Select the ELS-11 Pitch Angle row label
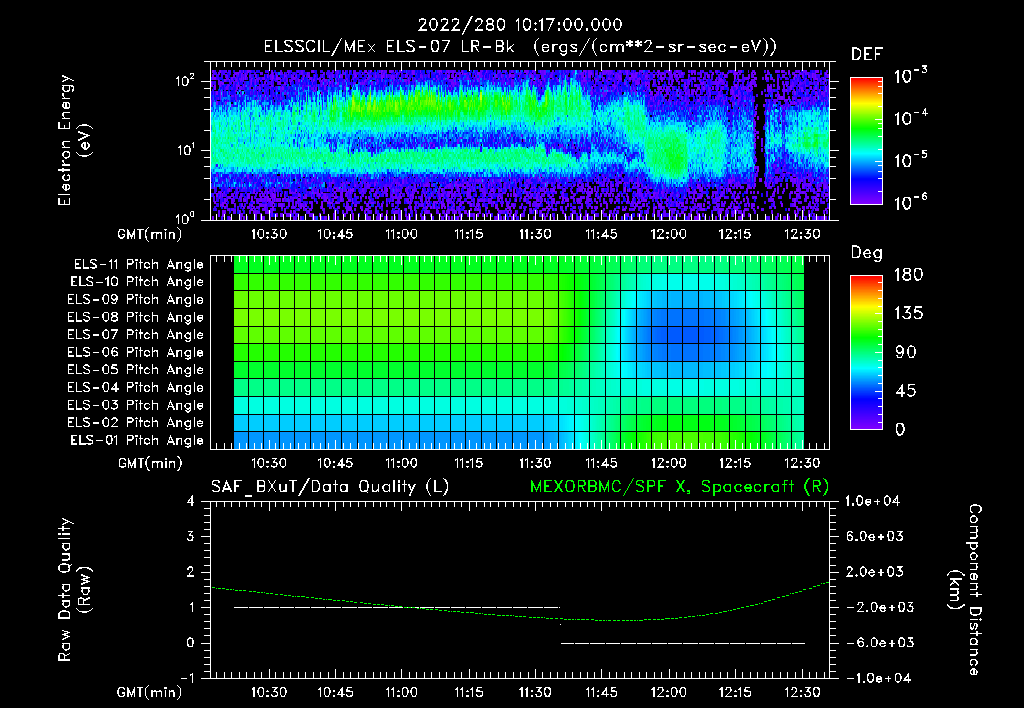The image size is (1024, 708). [138, 265]
